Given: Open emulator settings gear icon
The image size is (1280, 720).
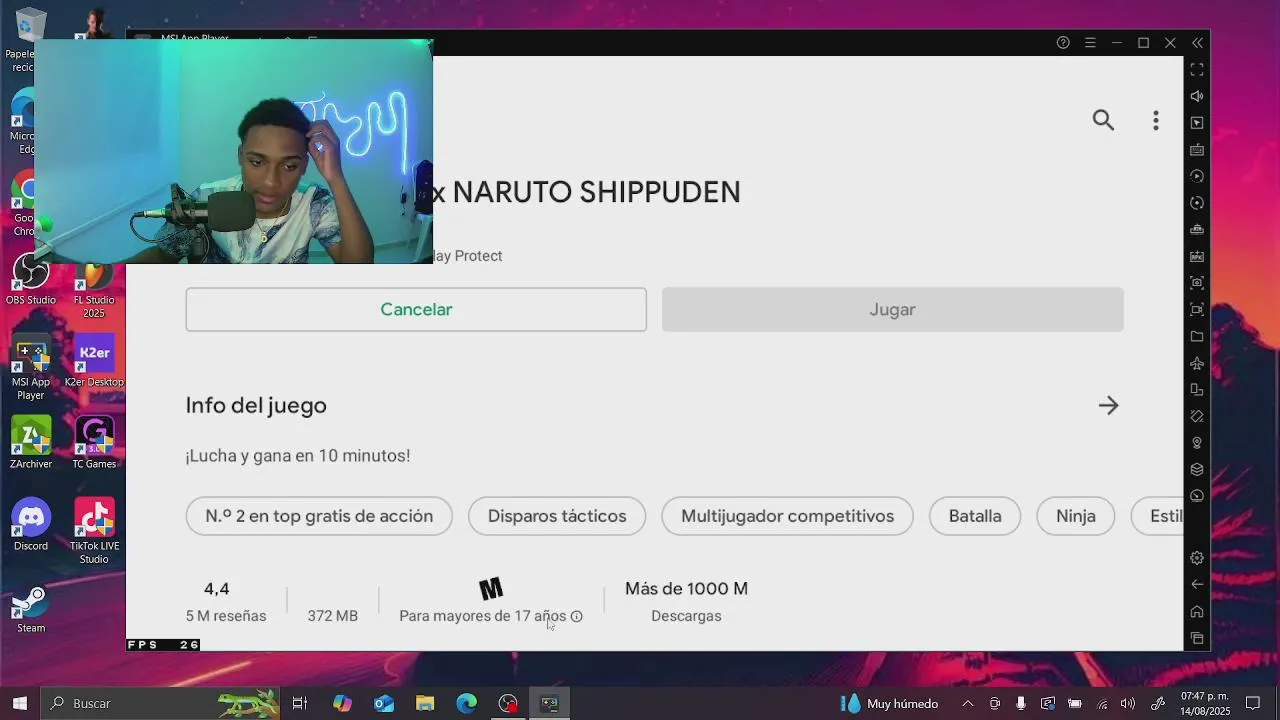Looking at the screenshot, I should (1197, 558).
